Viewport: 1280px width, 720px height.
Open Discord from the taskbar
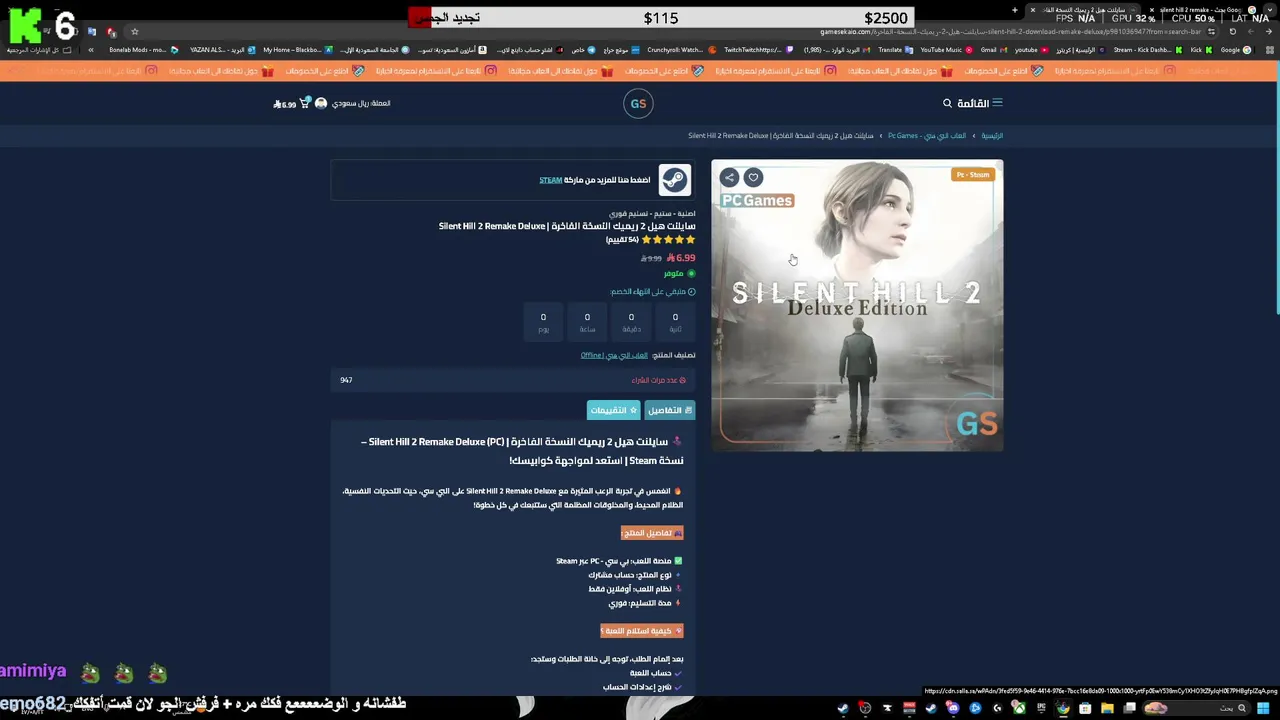click(953, 708)
